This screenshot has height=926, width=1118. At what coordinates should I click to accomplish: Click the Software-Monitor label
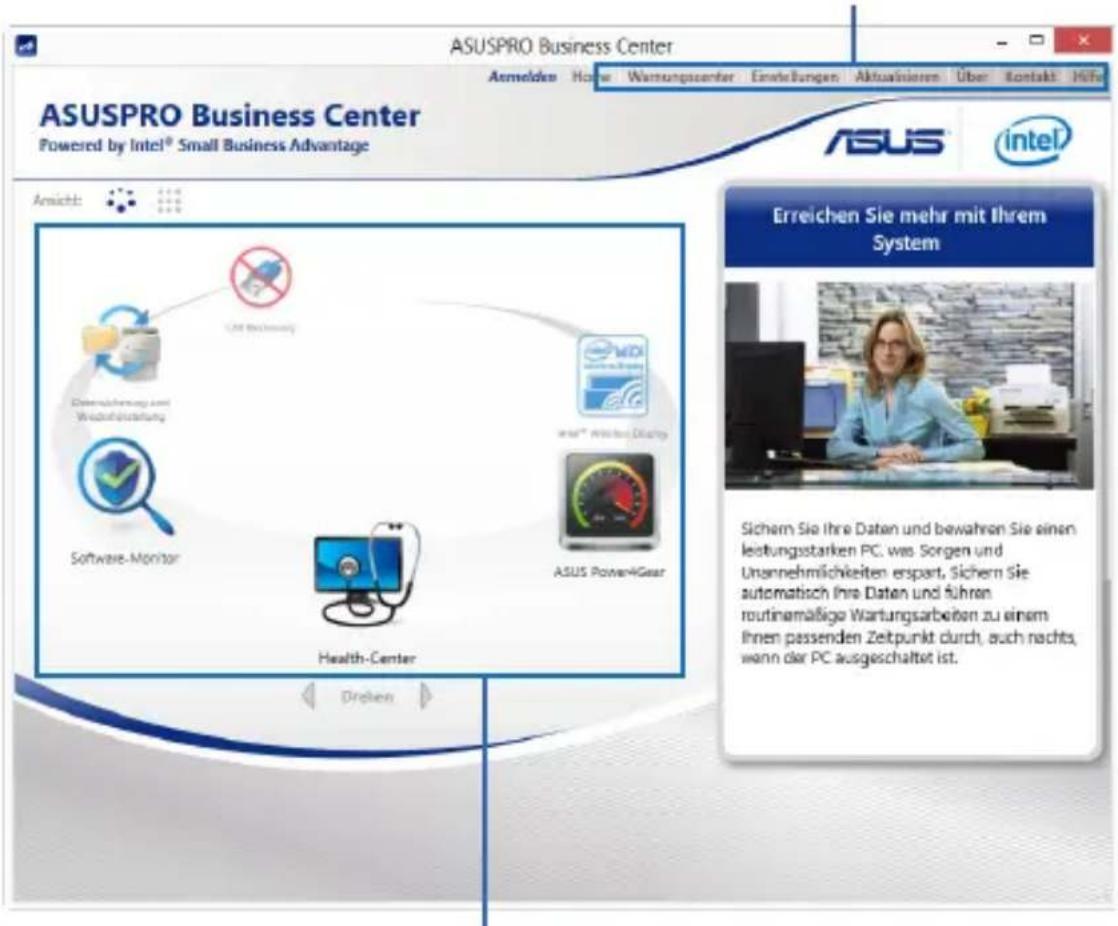125,557
